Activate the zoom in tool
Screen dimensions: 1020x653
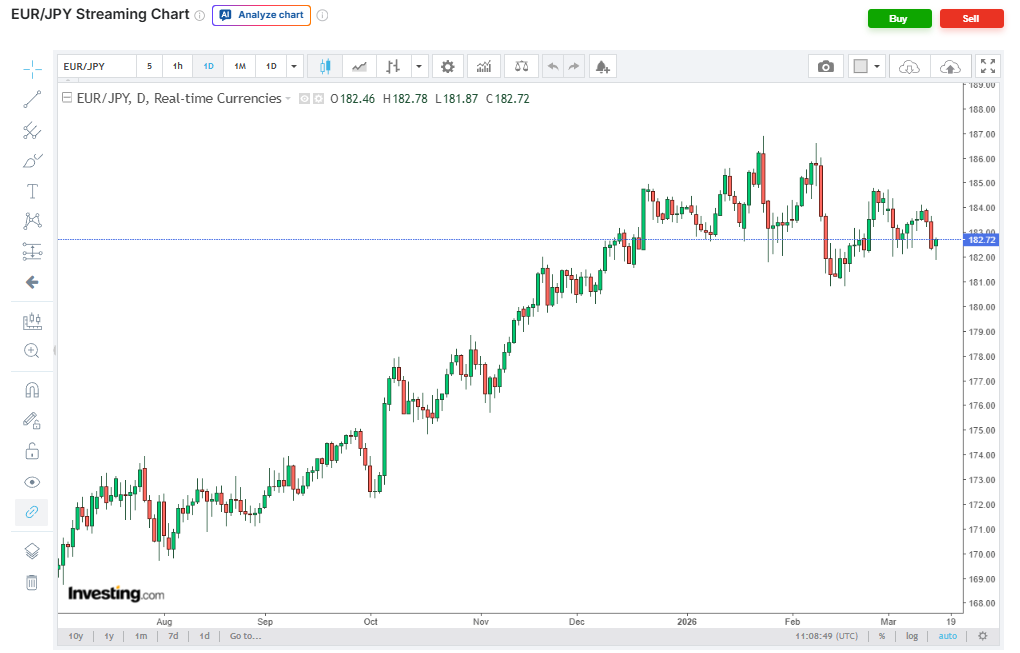coord(32,351)
